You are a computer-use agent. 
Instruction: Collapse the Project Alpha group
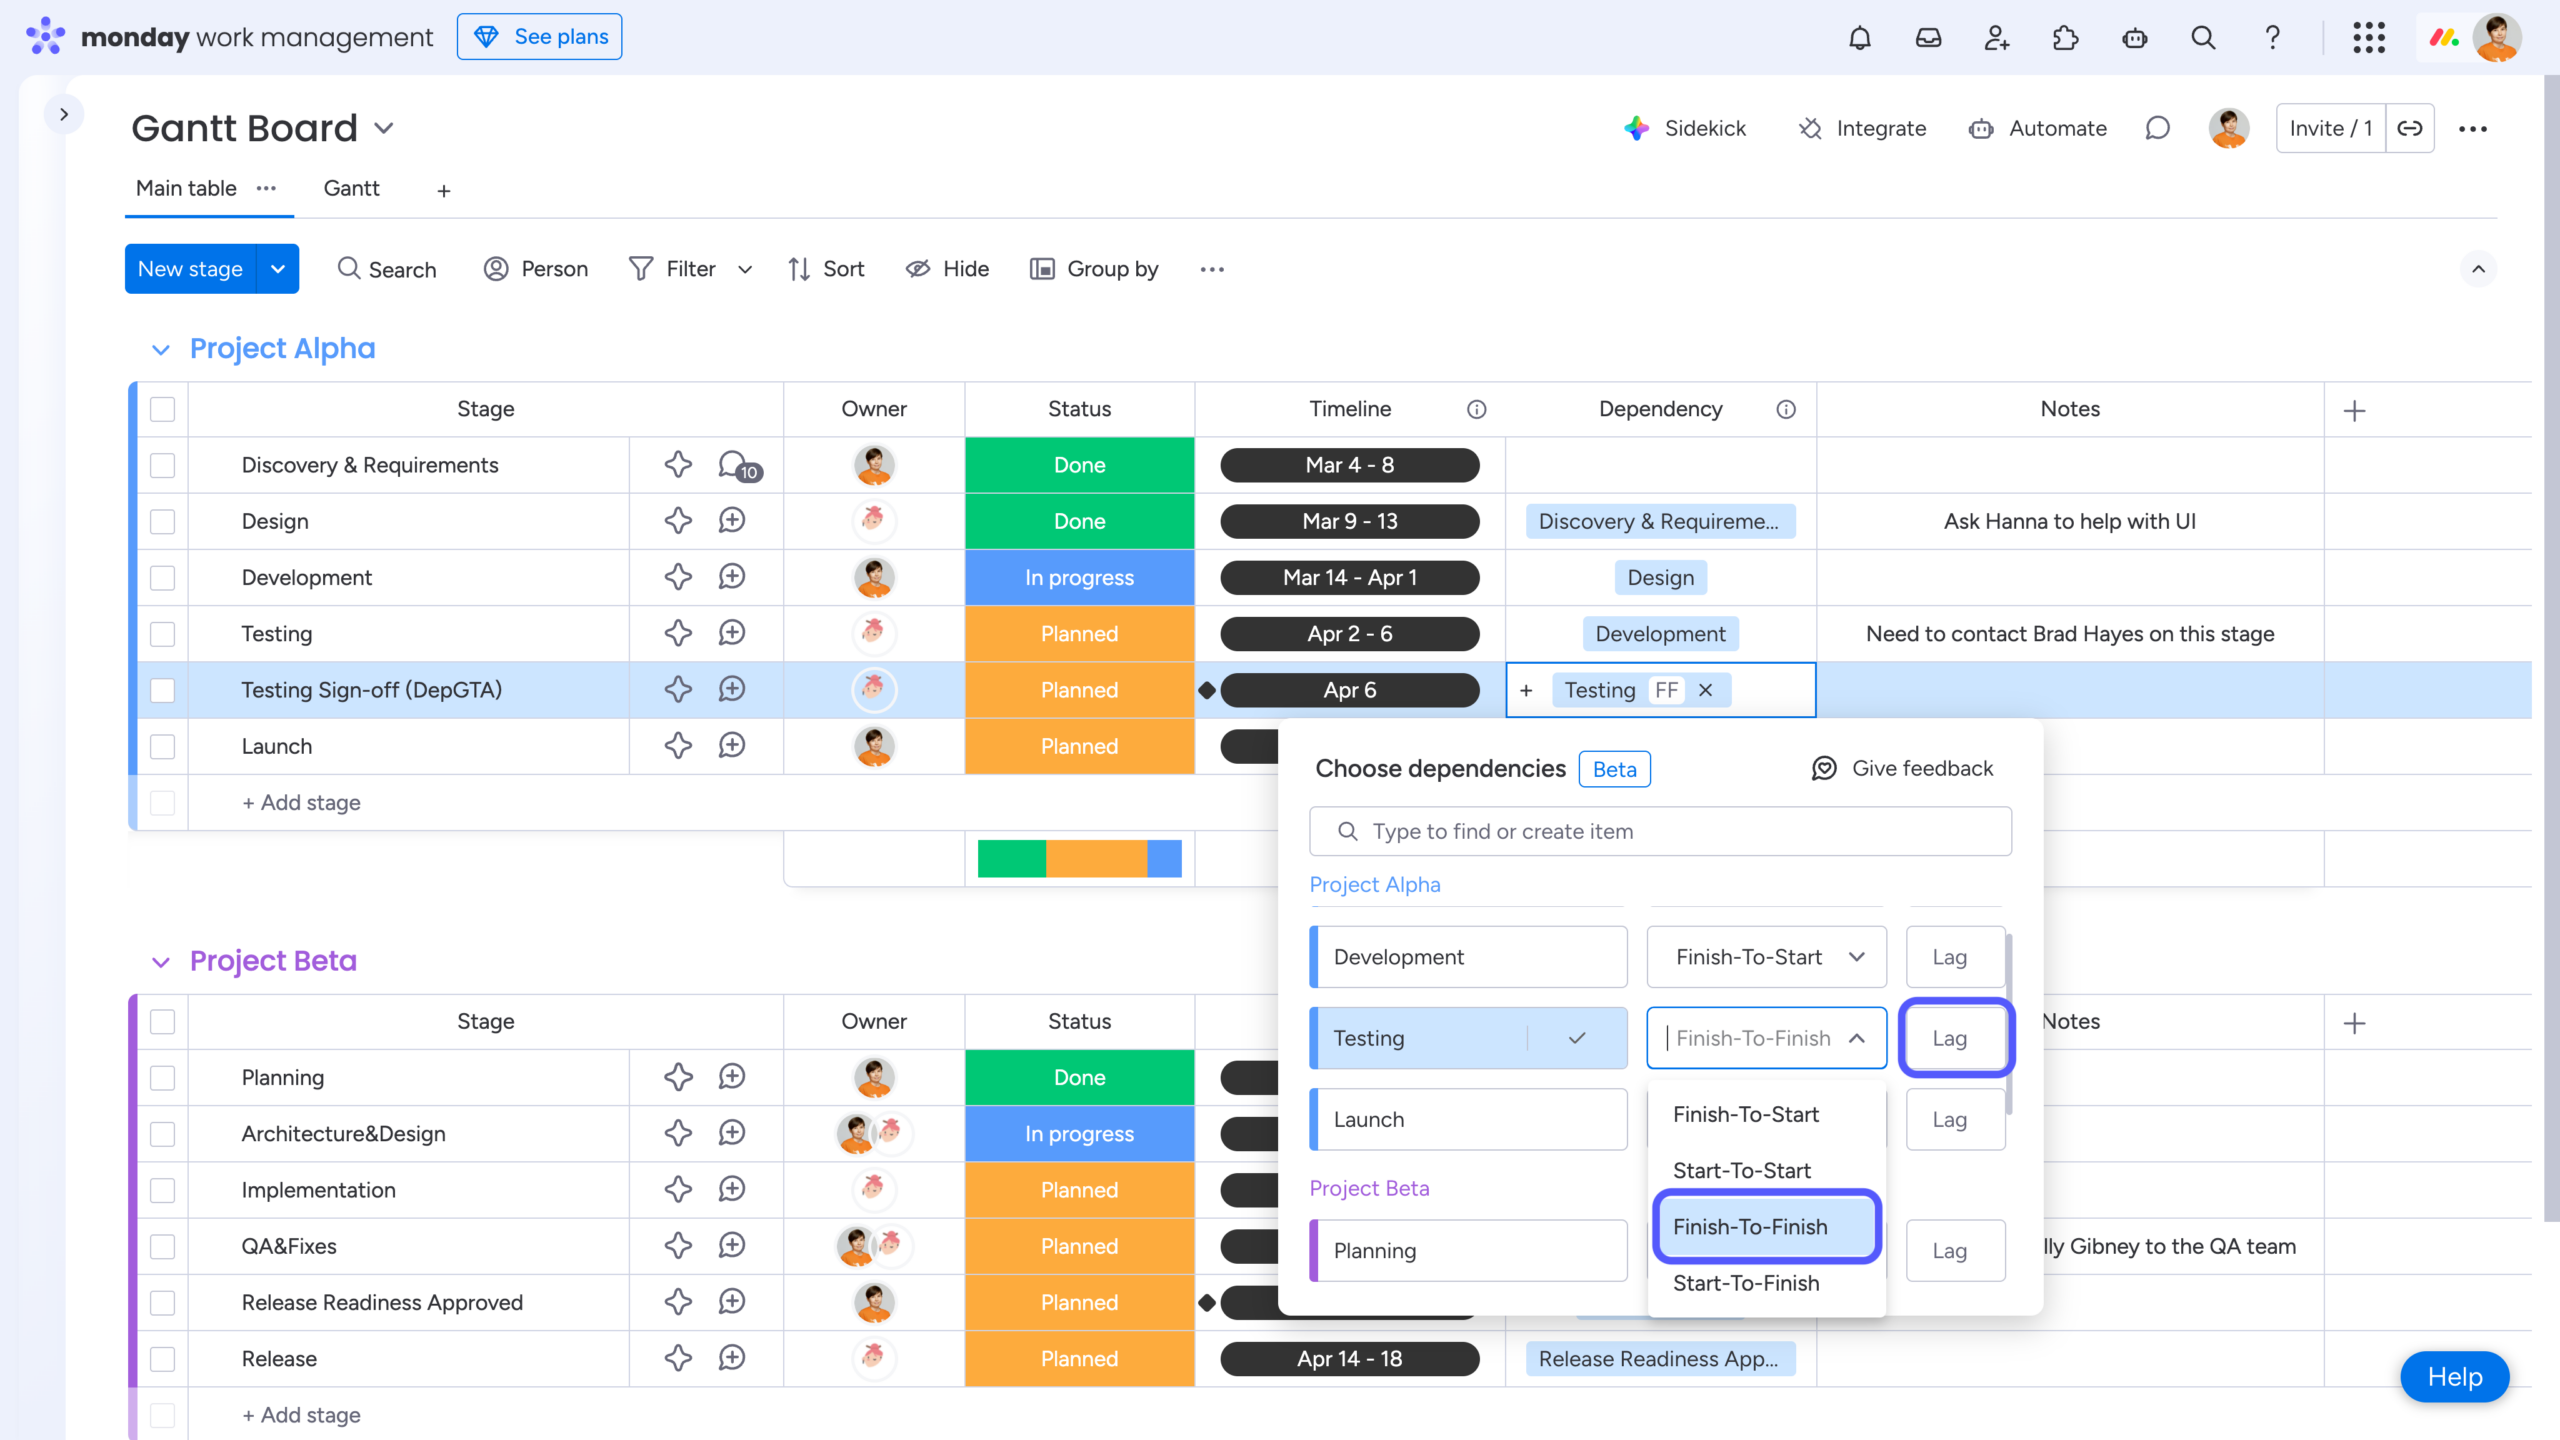pos(161,349)
